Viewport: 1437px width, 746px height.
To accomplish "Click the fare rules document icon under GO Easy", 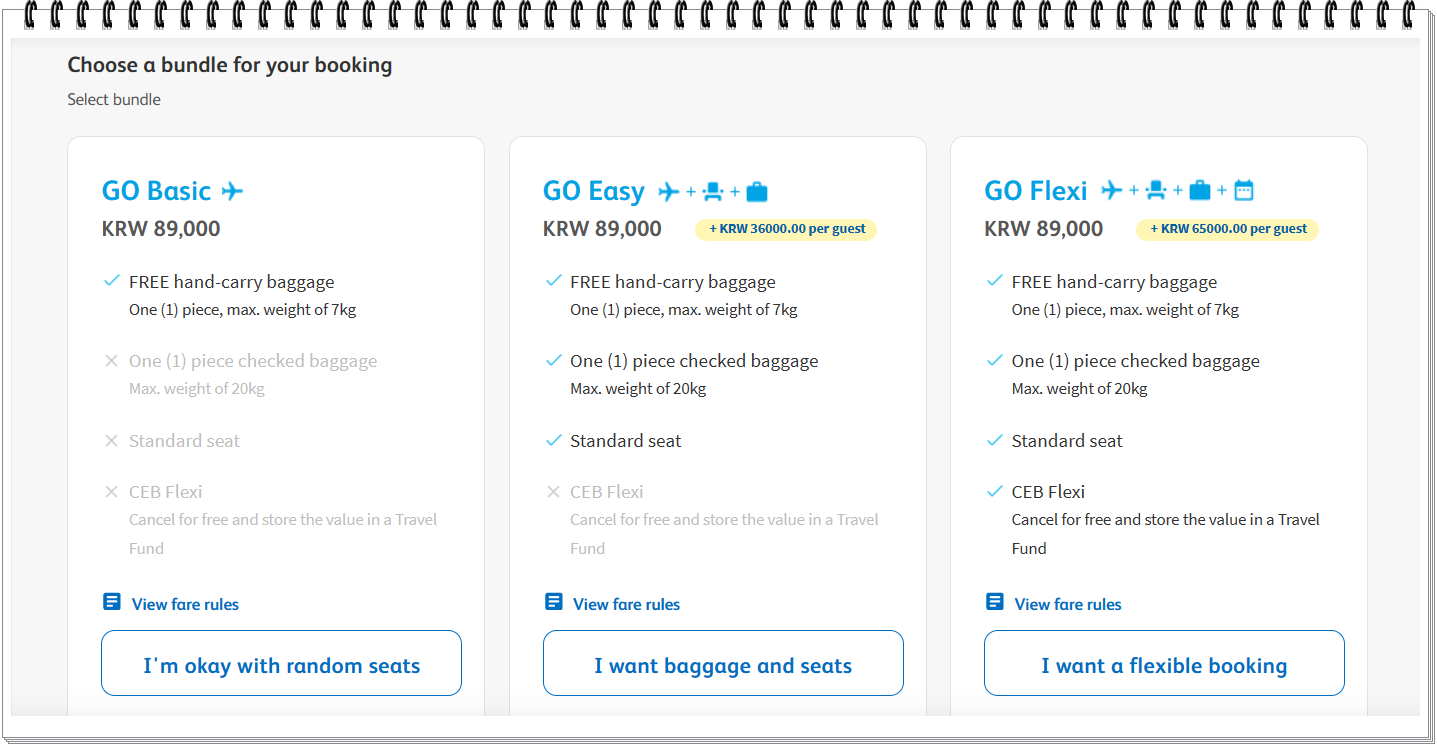I will coord(553,602).
